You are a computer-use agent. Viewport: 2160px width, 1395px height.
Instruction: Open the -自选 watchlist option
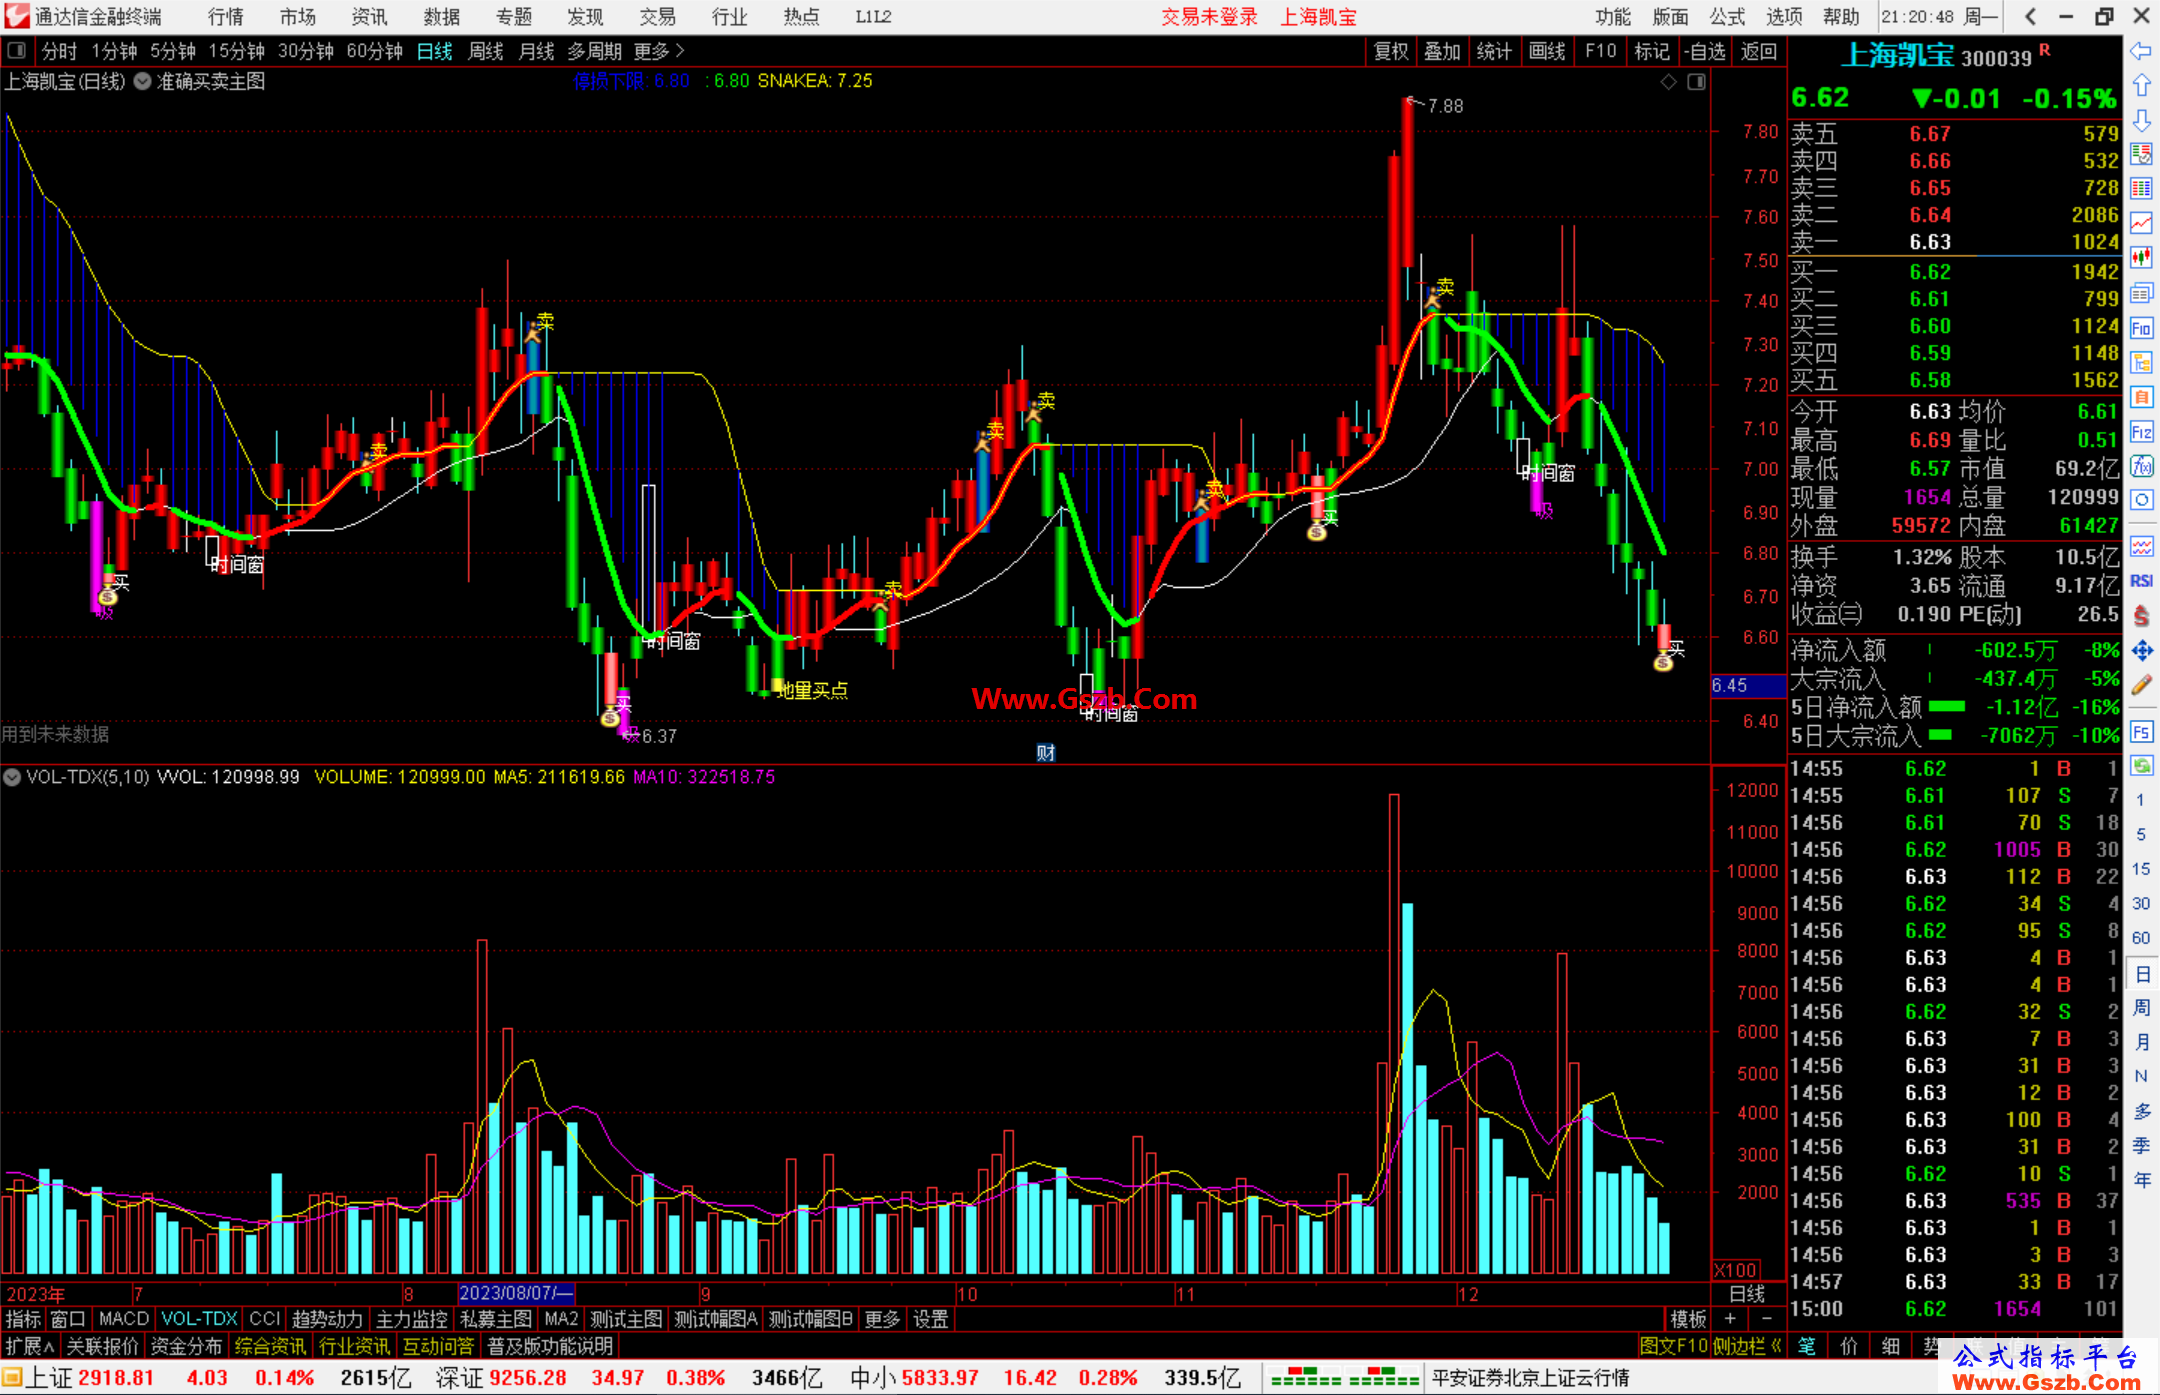1705,51
